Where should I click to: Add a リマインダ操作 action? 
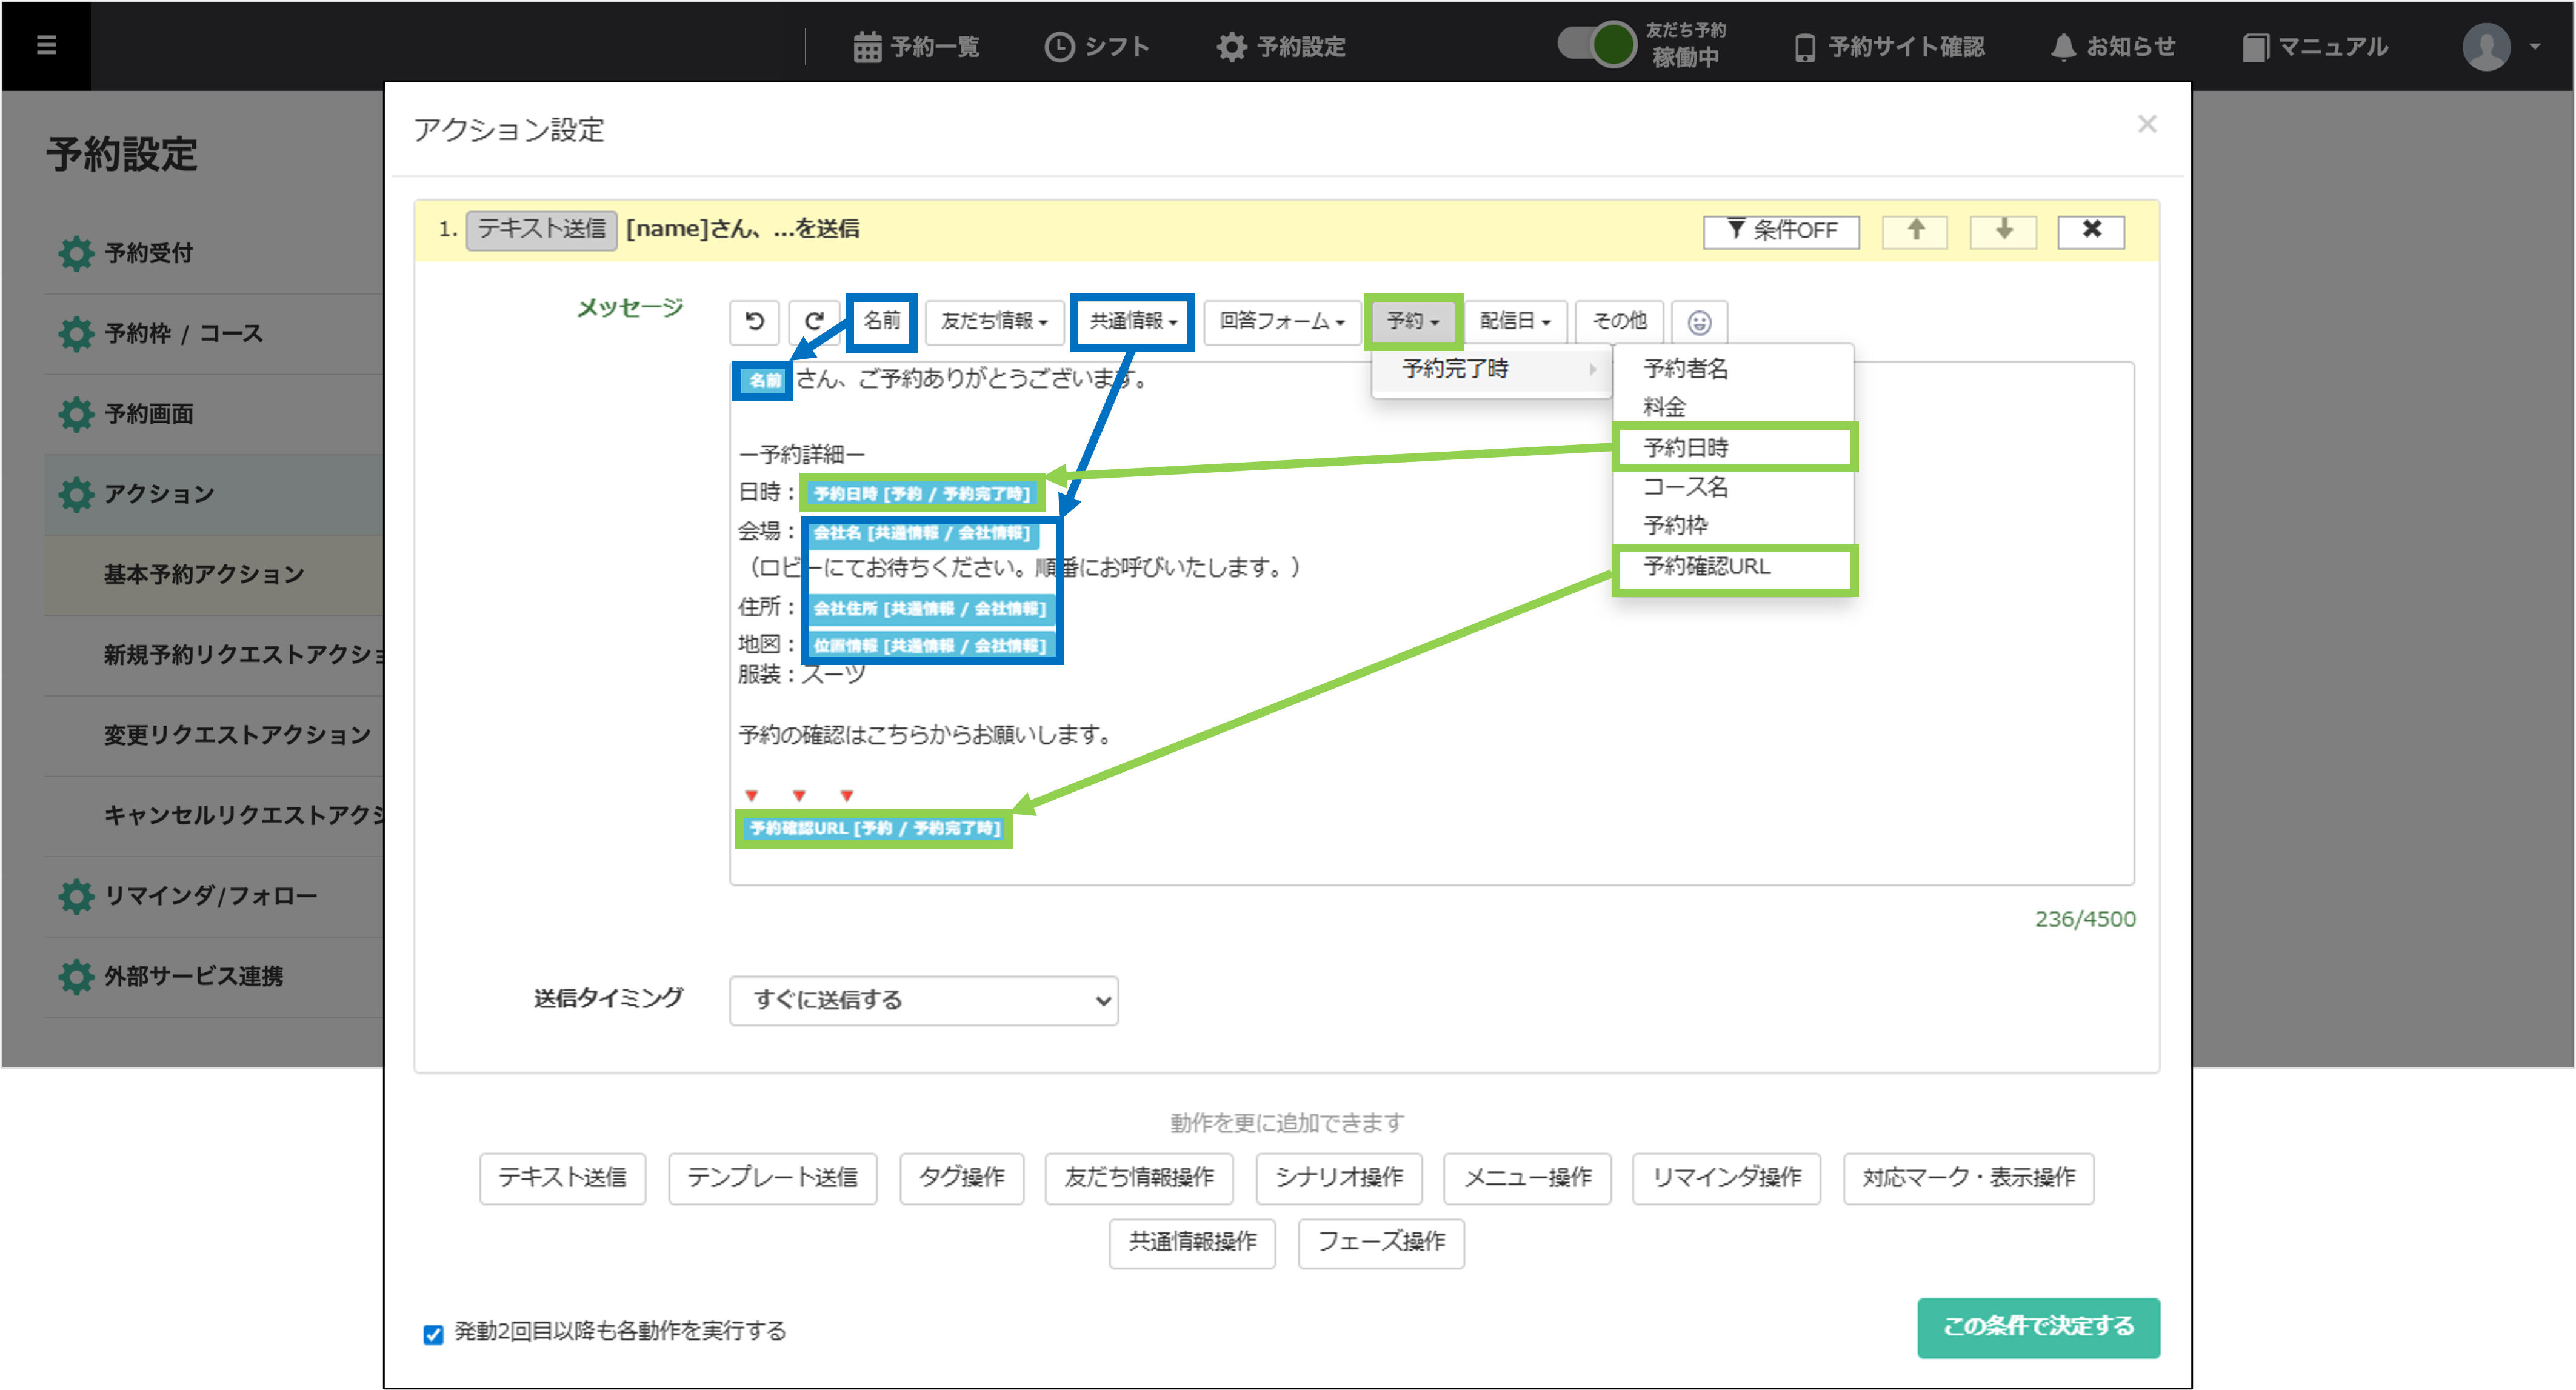1726,1178
